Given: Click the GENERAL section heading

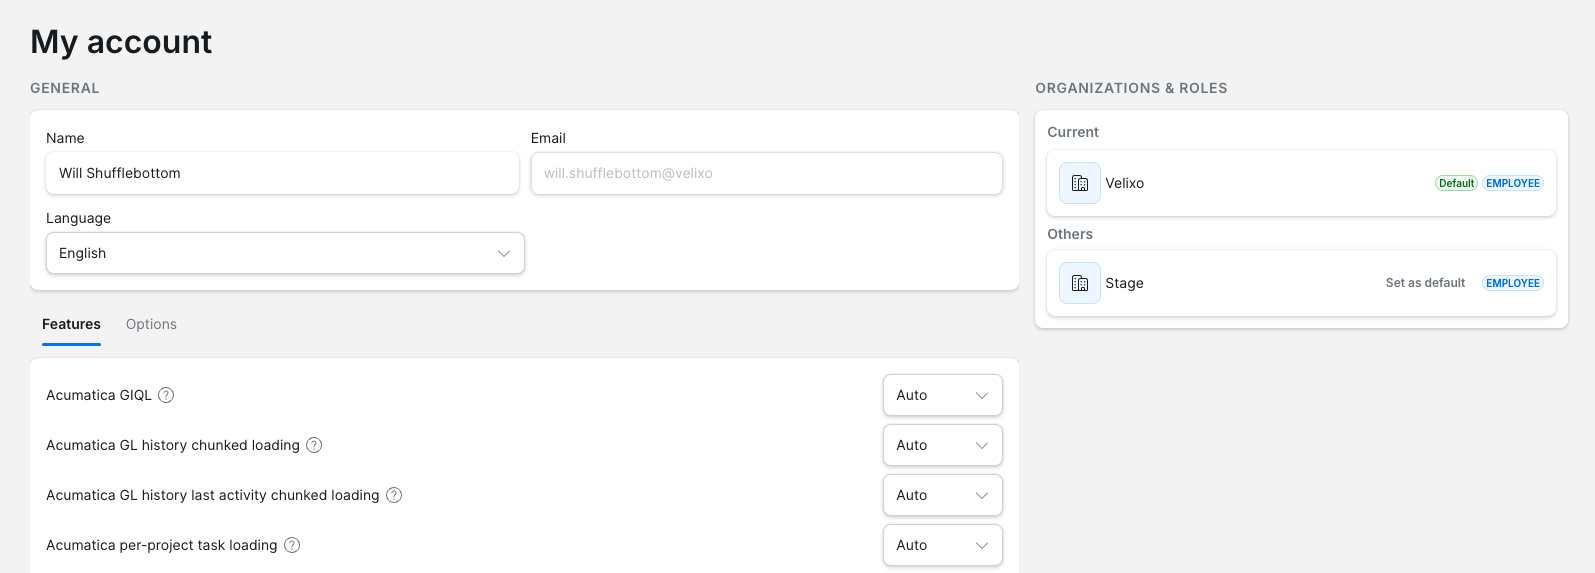Looking at the screenshot, I should pyautogui.click(x=65, y=88).
